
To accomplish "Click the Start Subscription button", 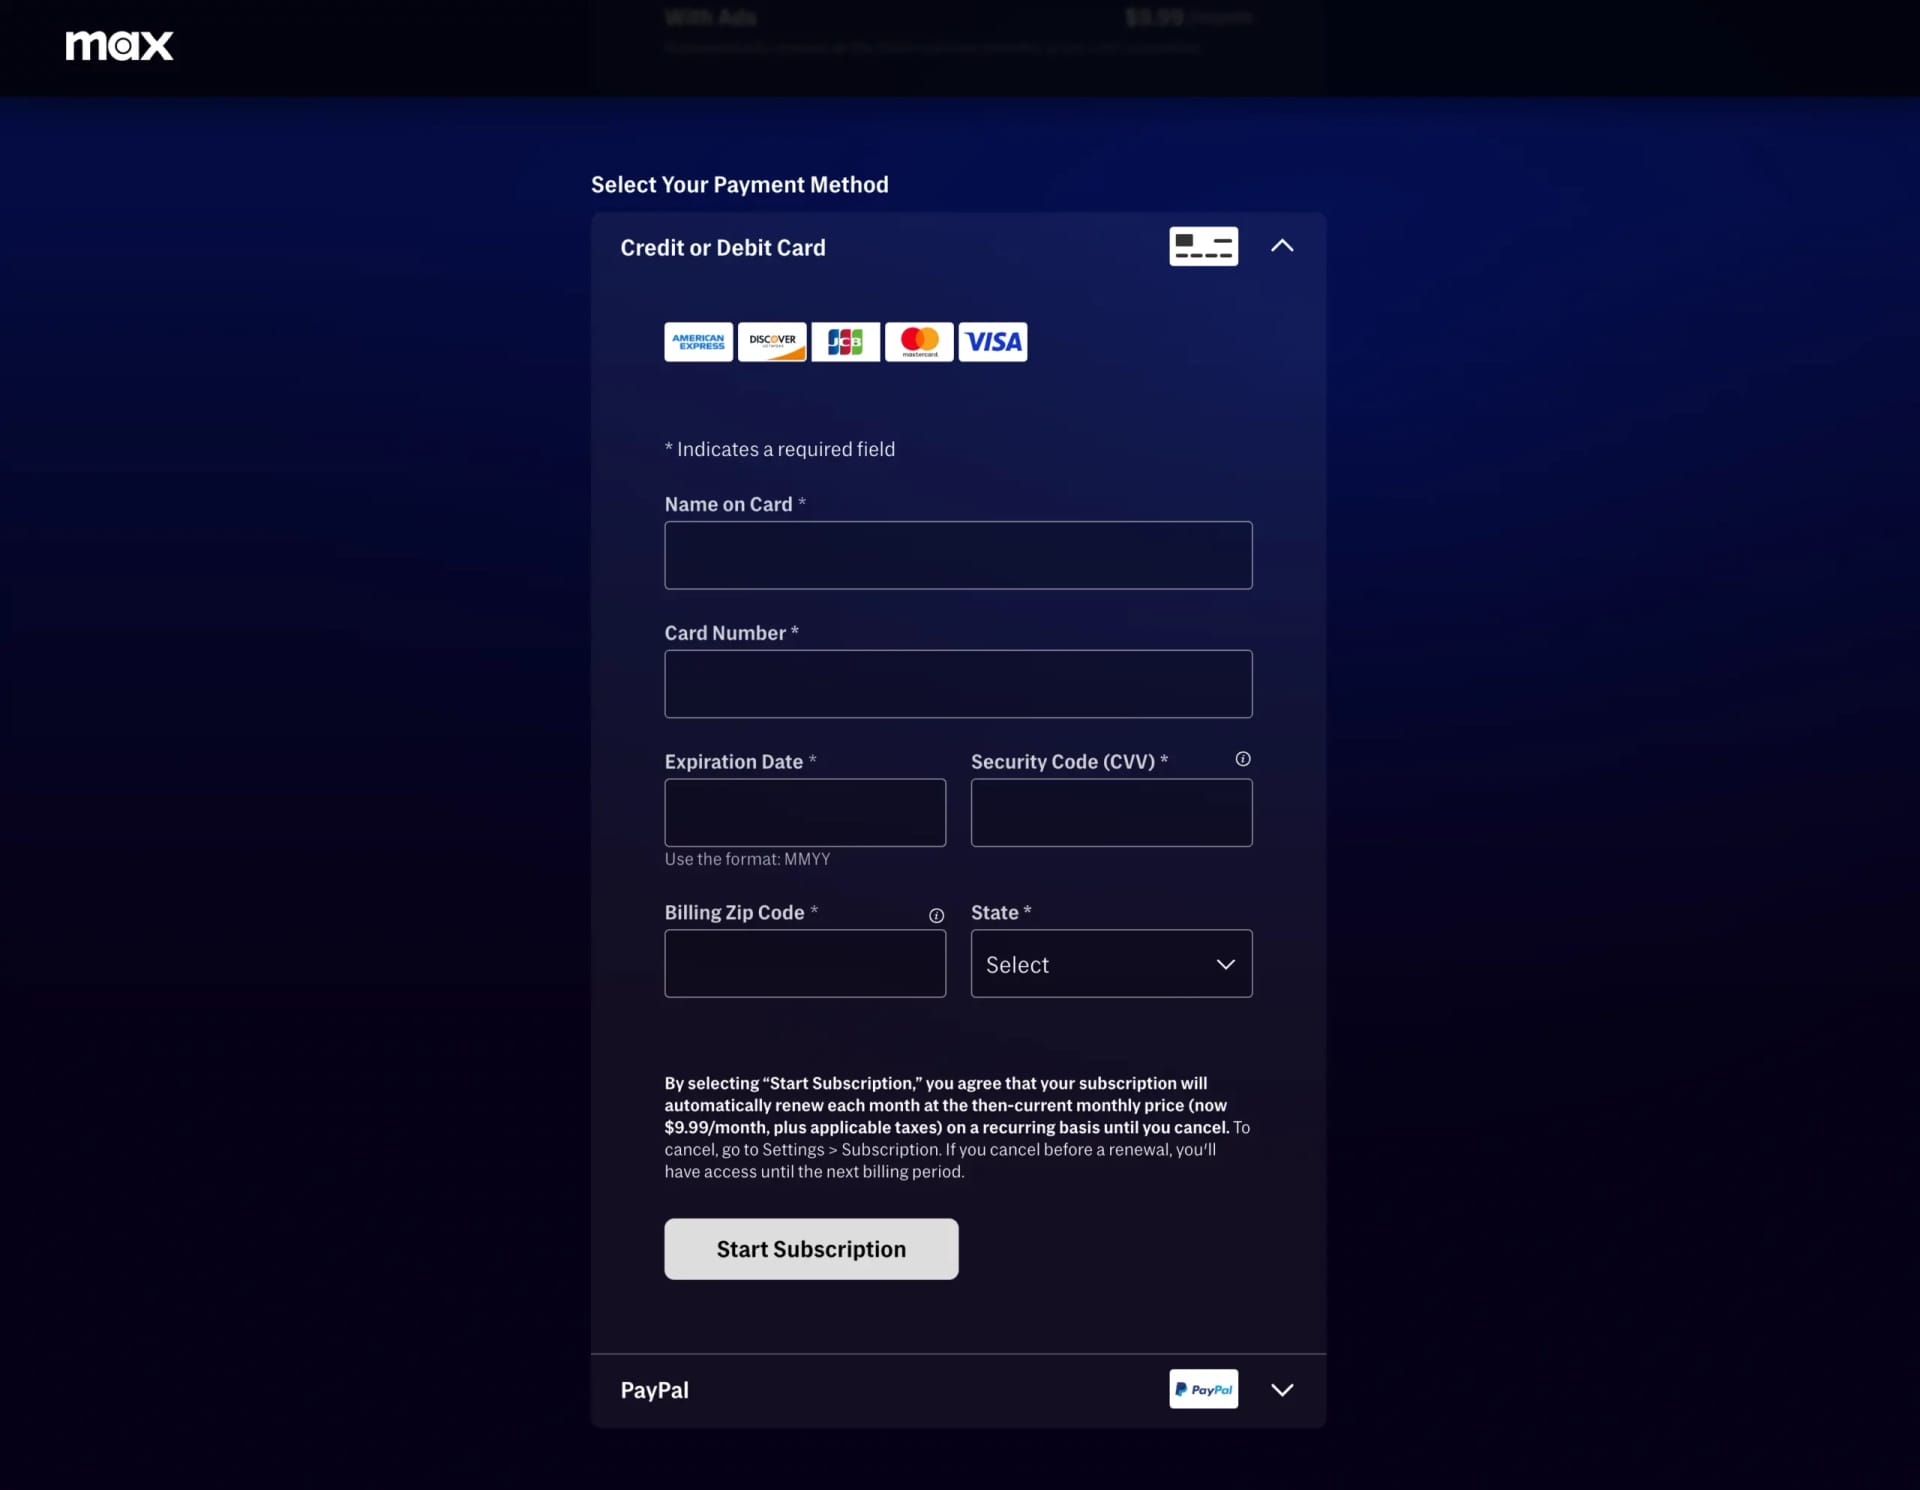I will [810, 1248].
